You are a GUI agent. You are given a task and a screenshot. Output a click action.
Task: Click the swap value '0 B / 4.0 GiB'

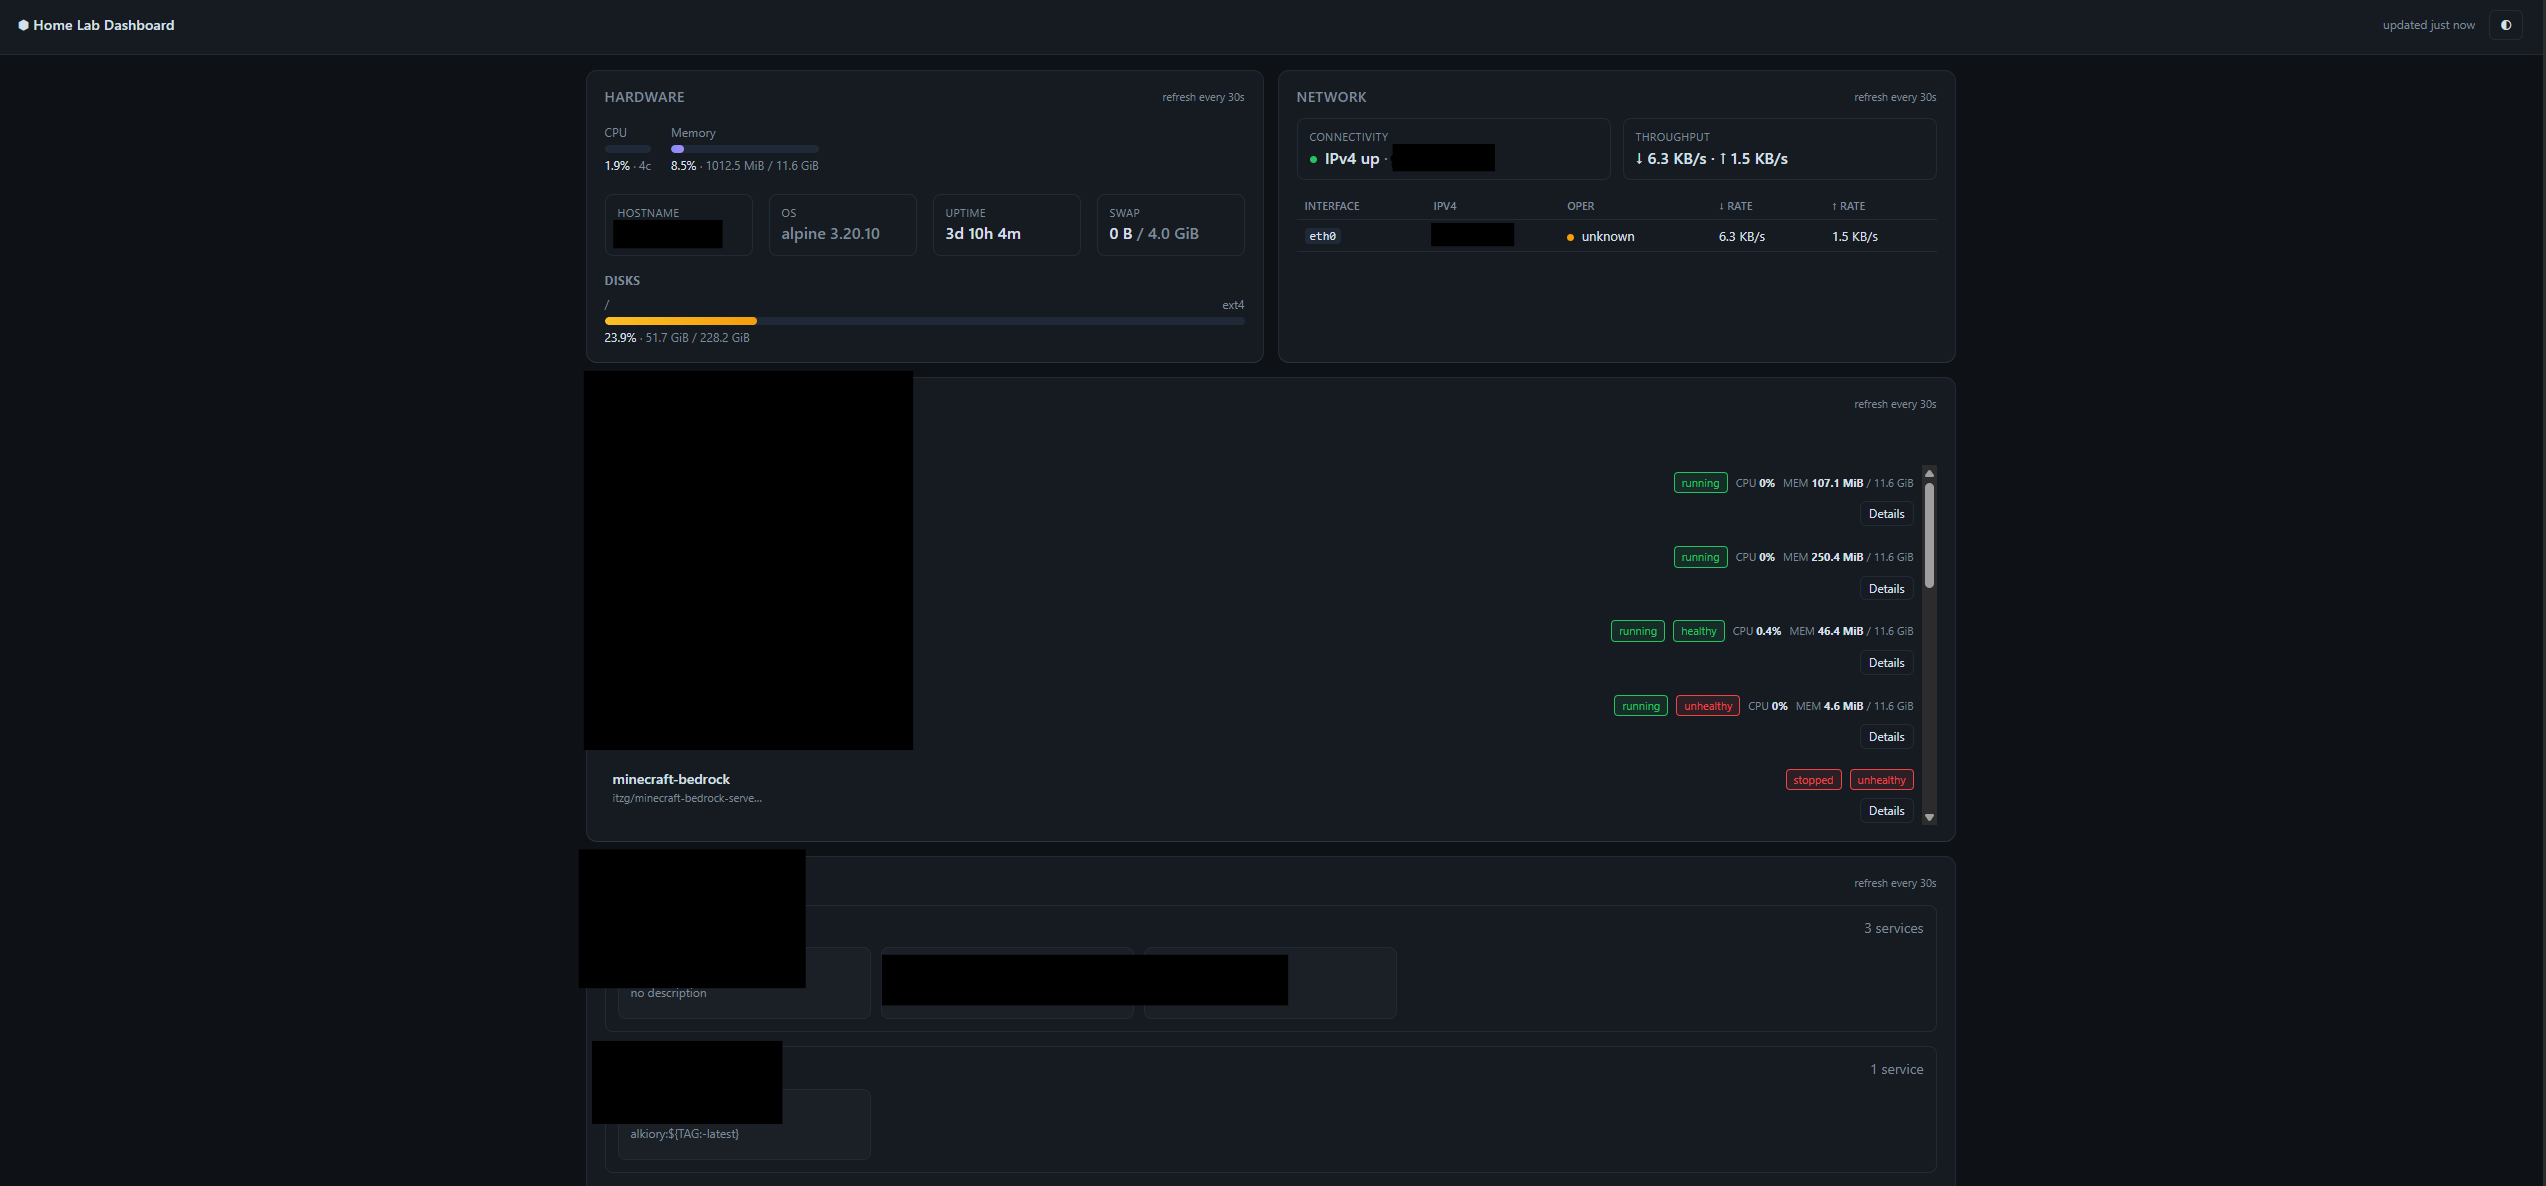[x=1154, y=234]
